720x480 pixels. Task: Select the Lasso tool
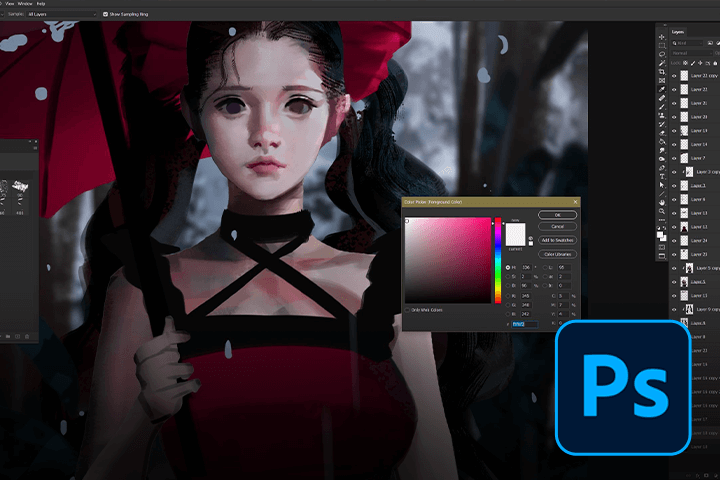click(x=662, y=54)
